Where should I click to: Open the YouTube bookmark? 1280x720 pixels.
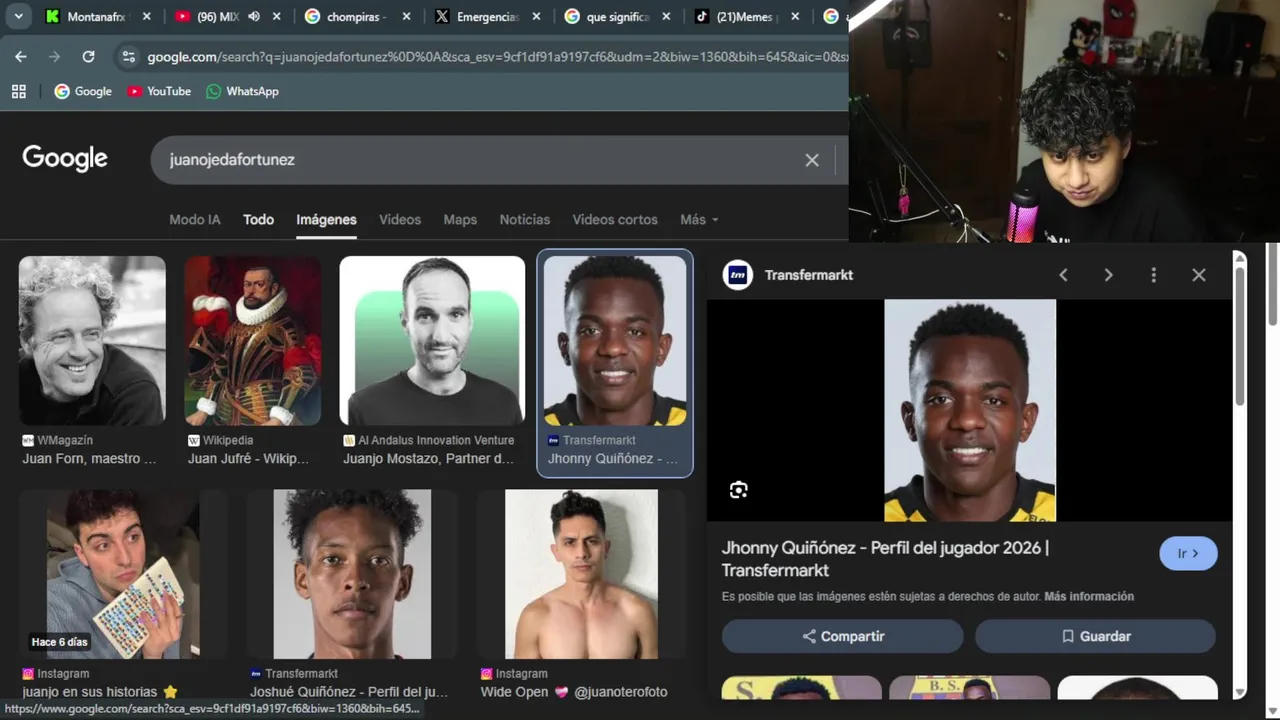159,91
